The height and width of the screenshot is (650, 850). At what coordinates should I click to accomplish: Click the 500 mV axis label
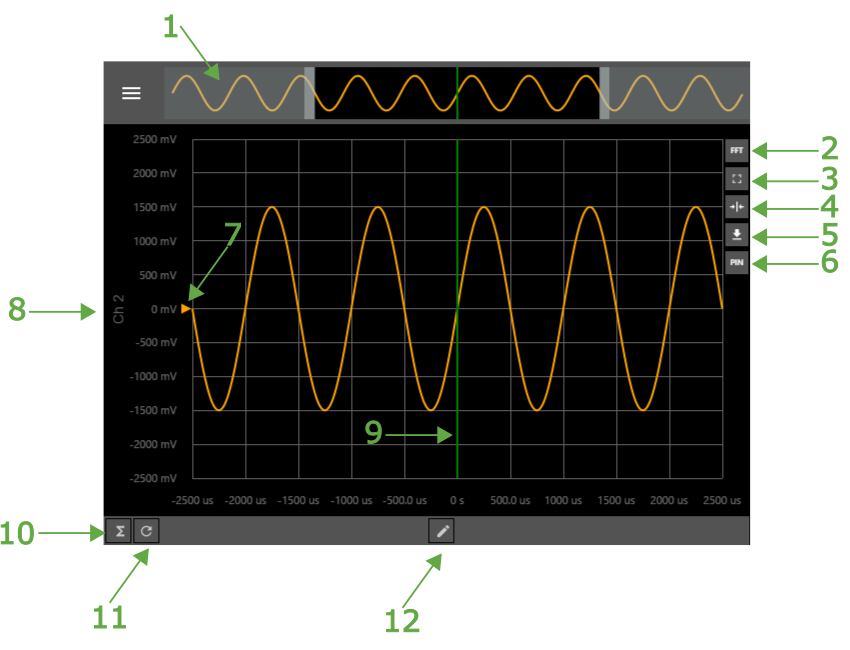tap(158, 275)
